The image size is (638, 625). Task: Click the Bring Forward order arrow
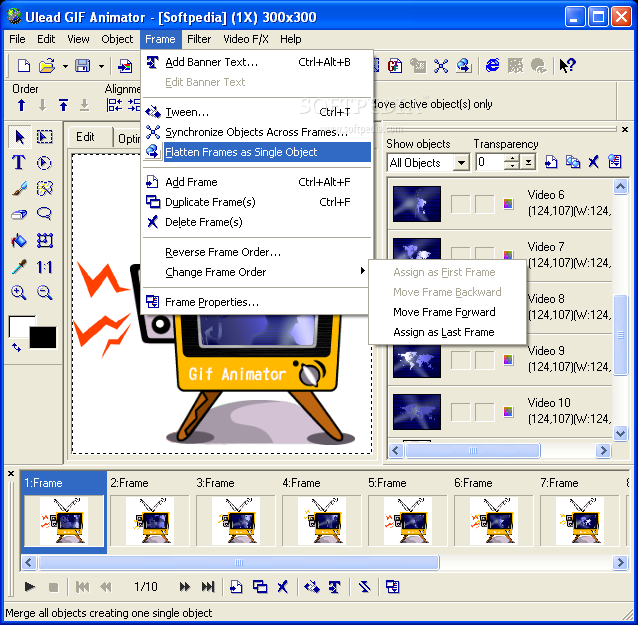pos(22,105)
